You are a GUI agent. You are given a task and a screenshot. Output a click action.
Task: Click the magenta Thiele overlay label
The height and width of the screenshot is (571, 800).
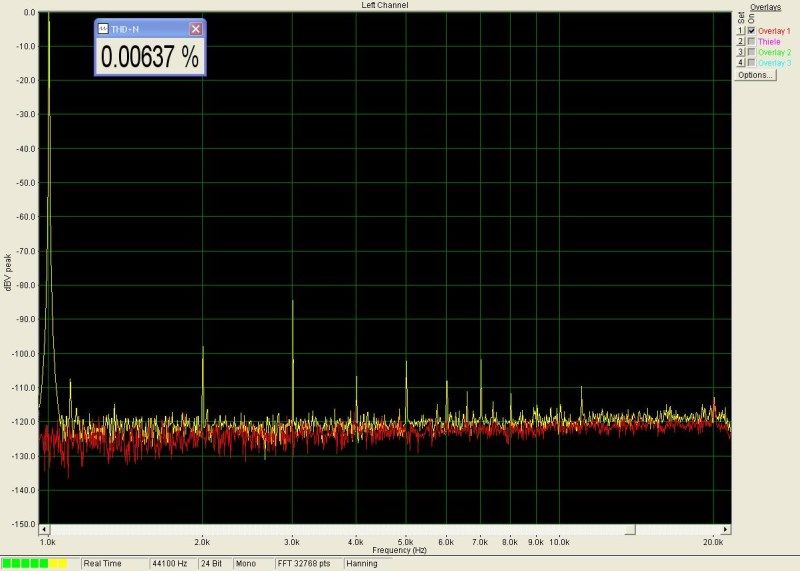769,42
